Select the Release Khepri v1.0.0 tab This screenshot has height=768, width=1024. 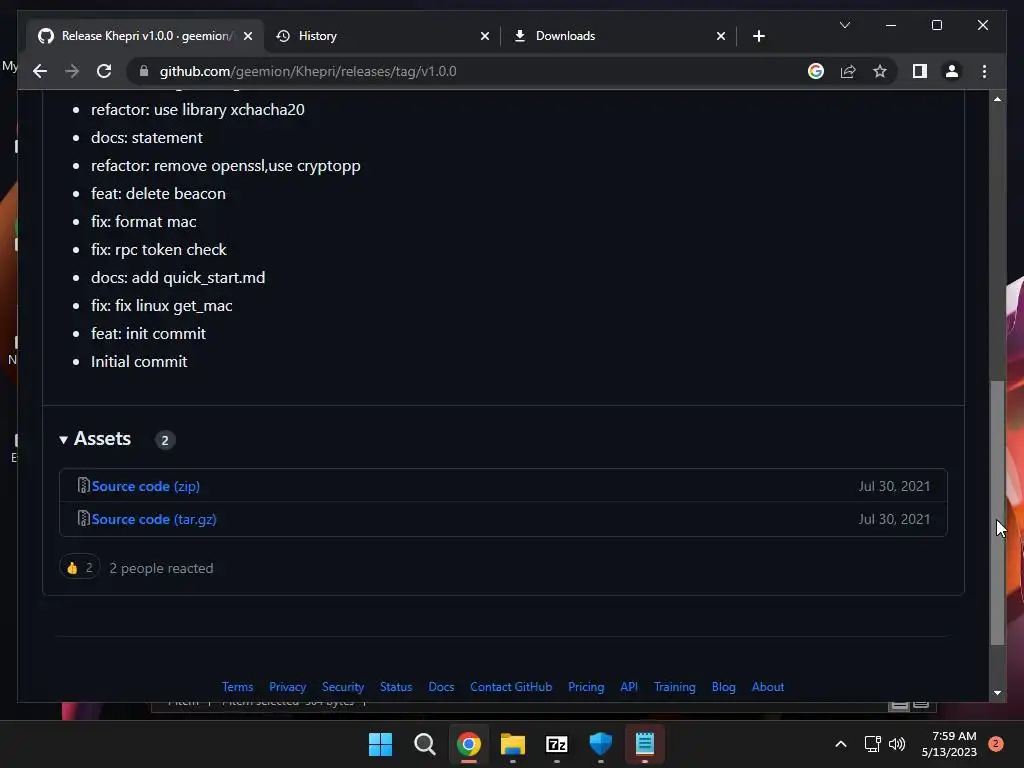[145, 36]
